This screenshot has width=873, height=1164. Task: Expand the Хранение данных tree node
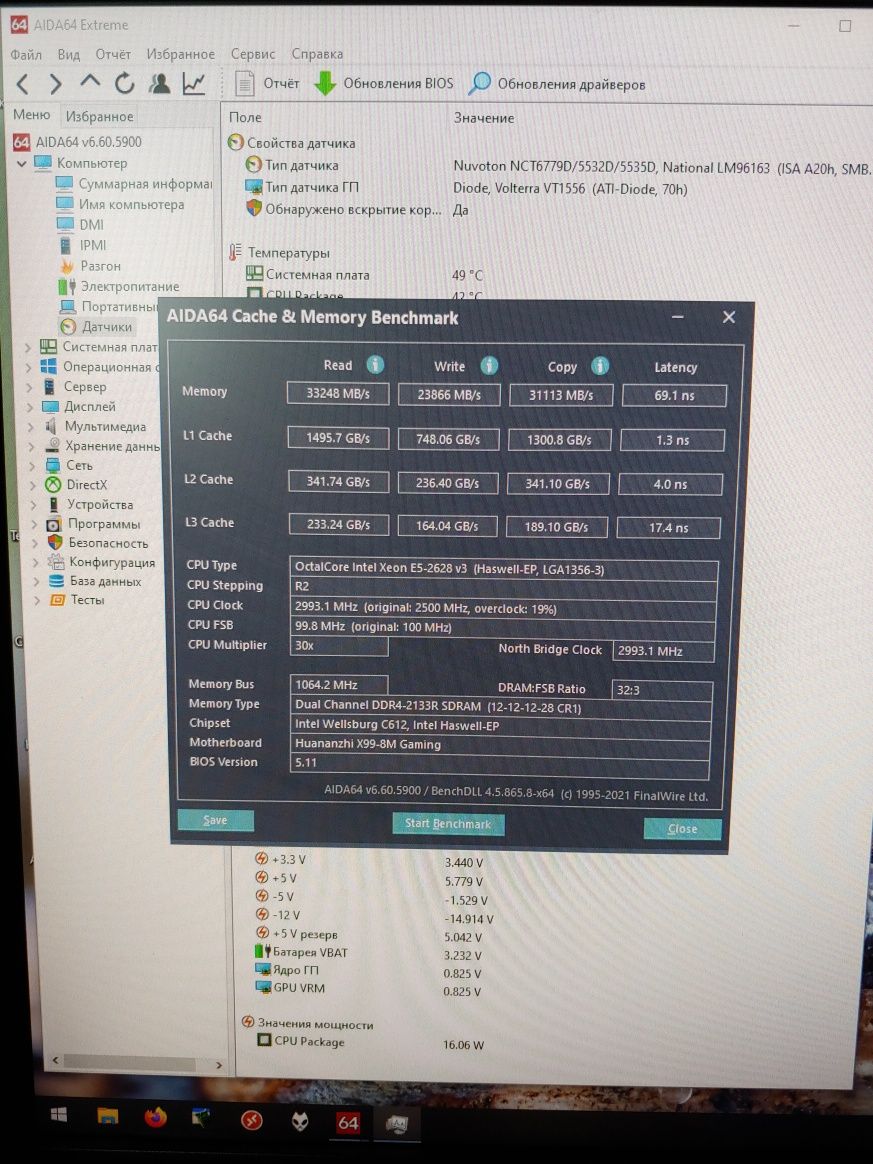(x=31, y=447)
